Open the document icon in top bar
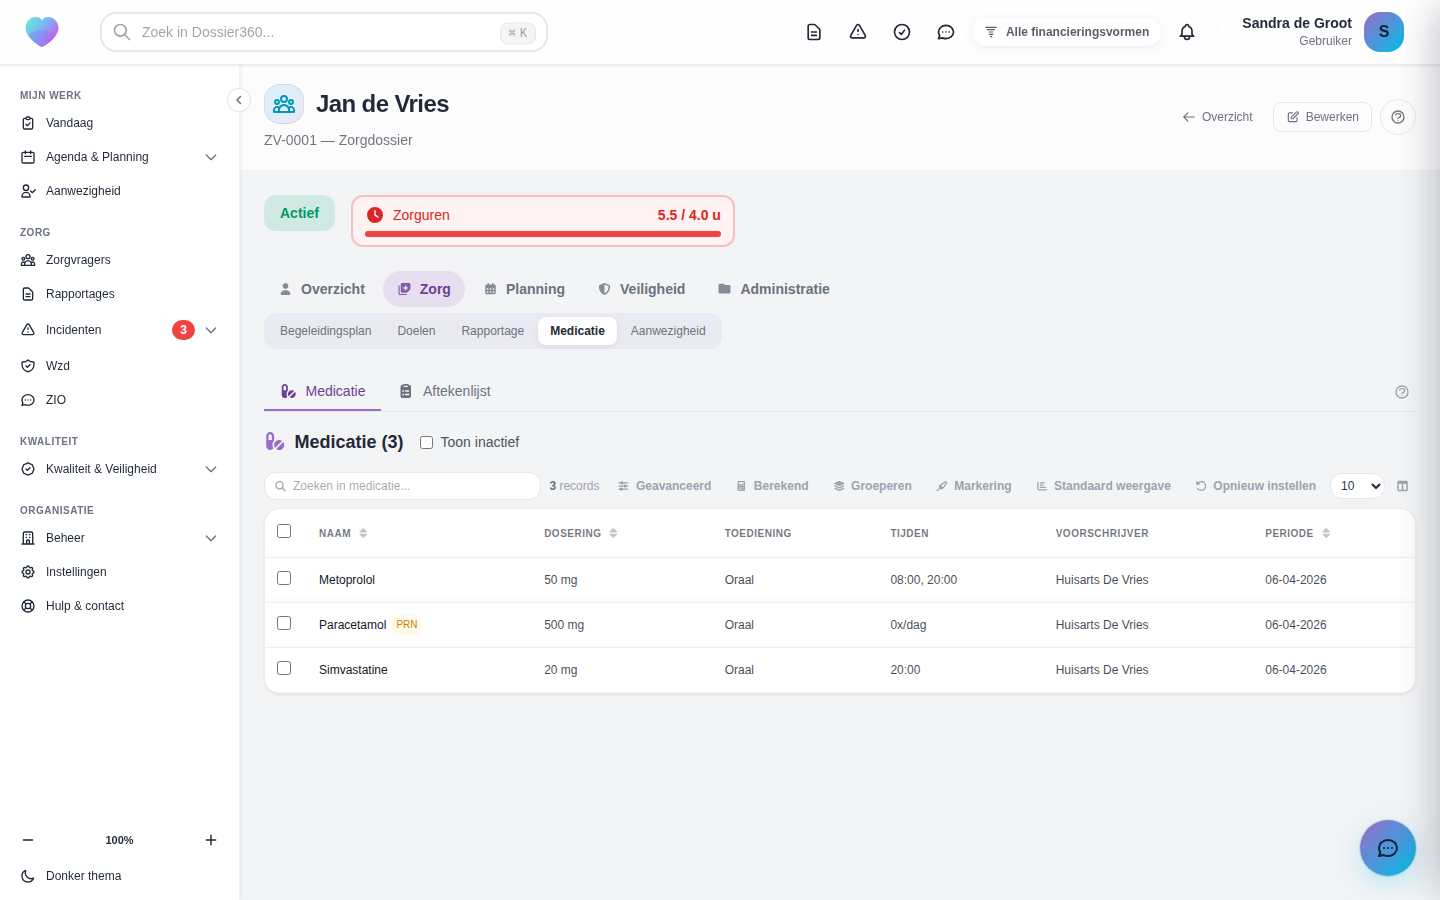Image resolution: width=1440 pixels, height=900 pixels. pos(814,32)
